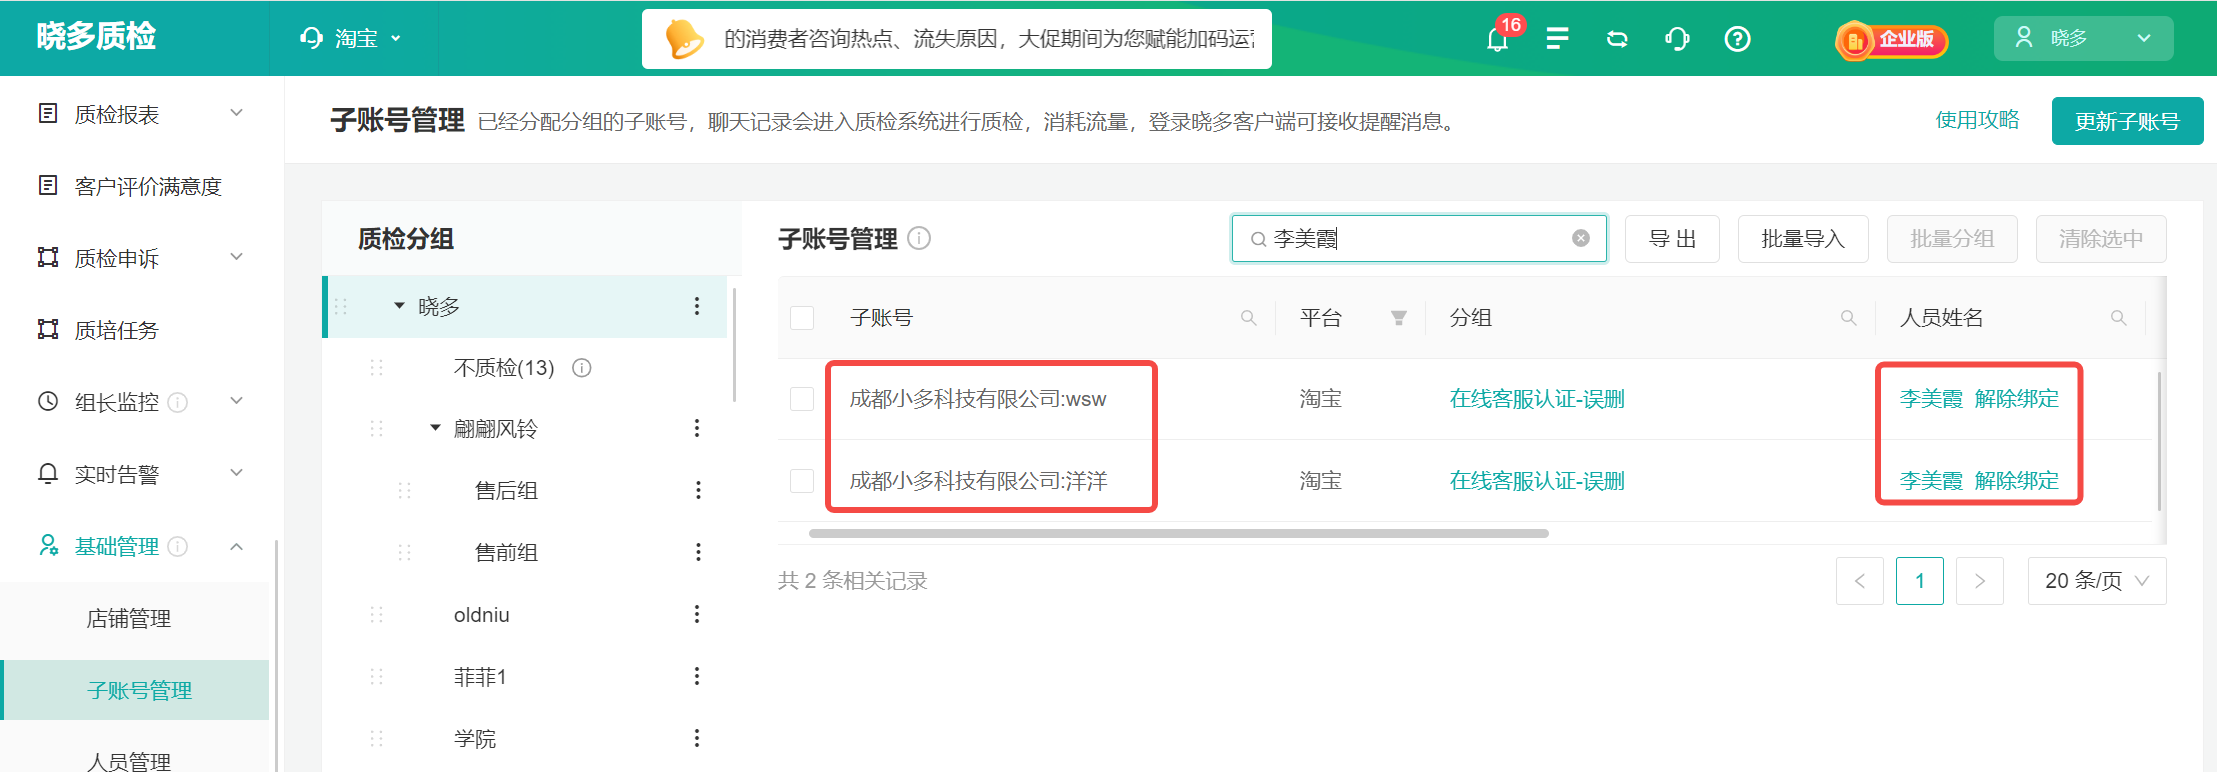Click 解除绑定 for the 洋洋 account
2217x772 pixels.
(2017, 481)
